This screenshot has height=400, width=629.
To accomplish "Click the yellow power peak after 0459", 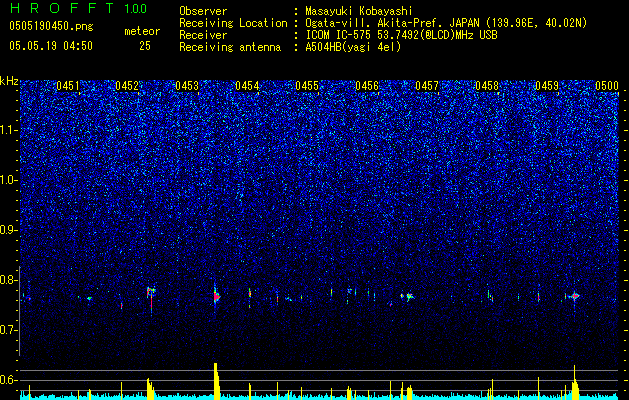I will [575, 383].
